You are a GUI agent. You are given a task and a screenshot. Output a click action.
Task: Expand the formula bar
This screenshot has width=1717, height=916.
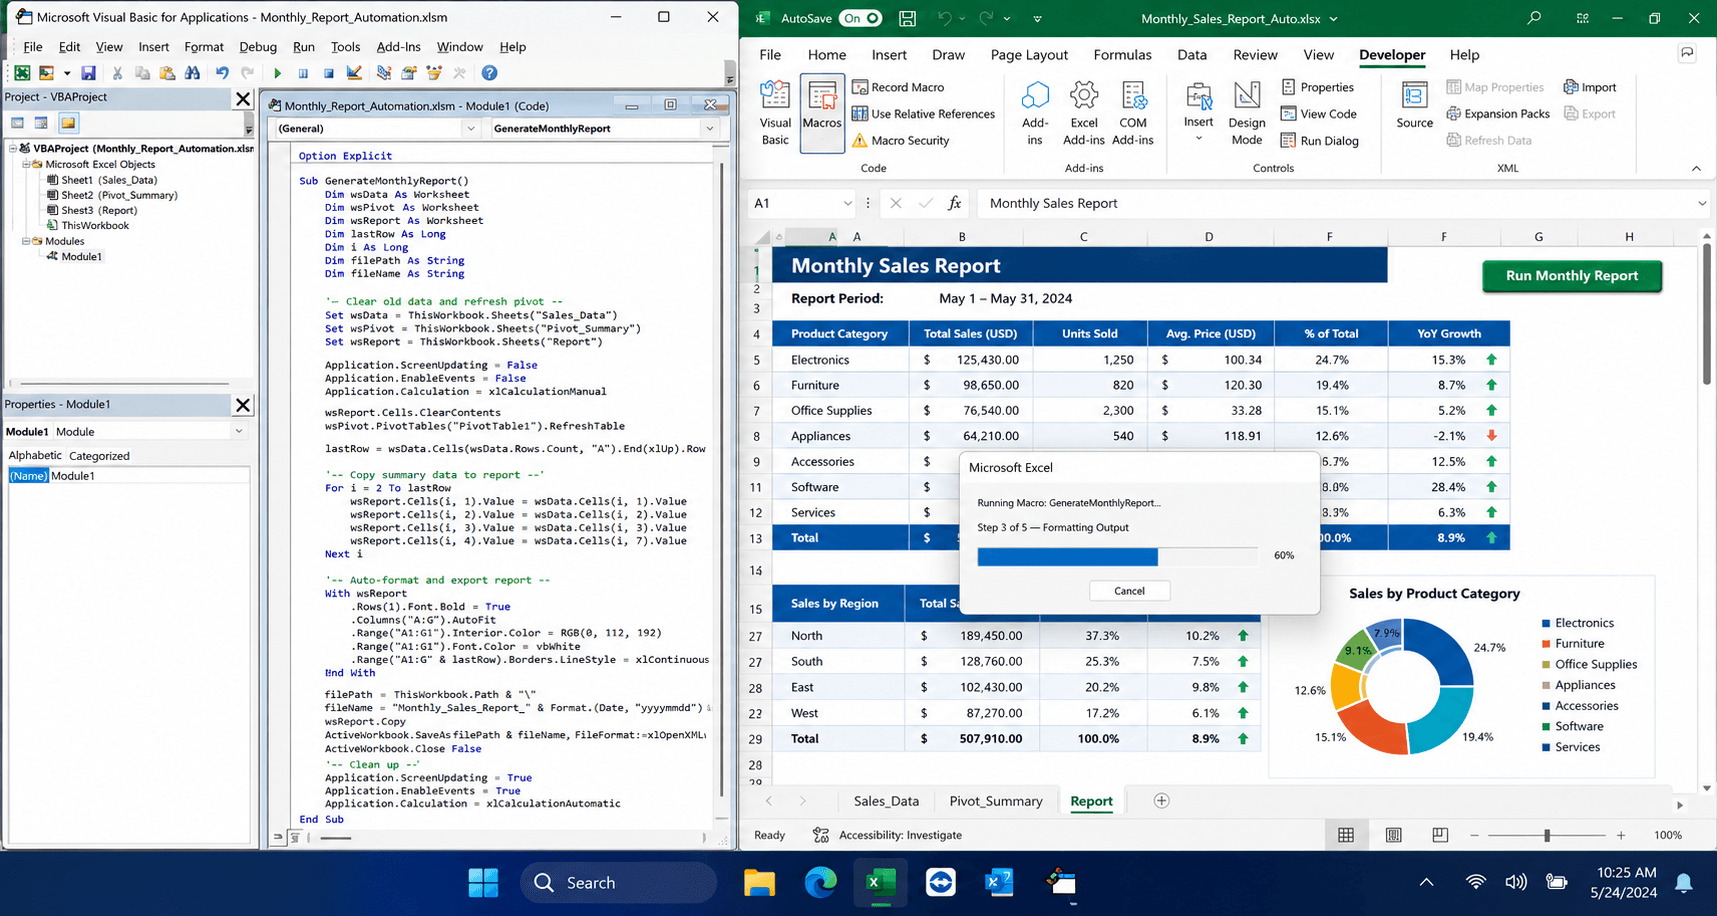[x=1702, y=204]
